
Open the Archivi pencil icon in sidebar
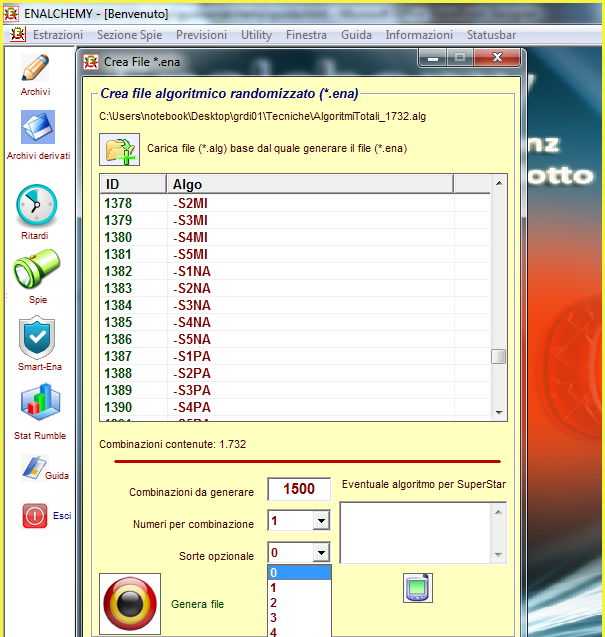coord(35,68)
